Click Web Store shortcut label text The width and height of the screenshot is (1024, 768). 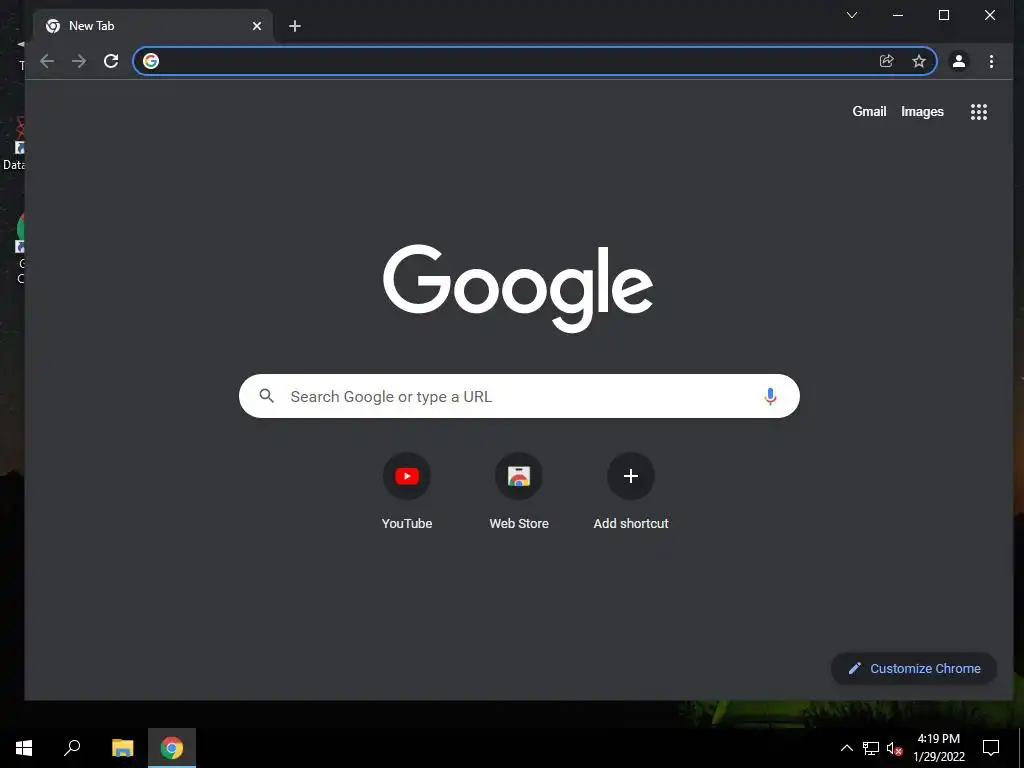coord(519,523)
